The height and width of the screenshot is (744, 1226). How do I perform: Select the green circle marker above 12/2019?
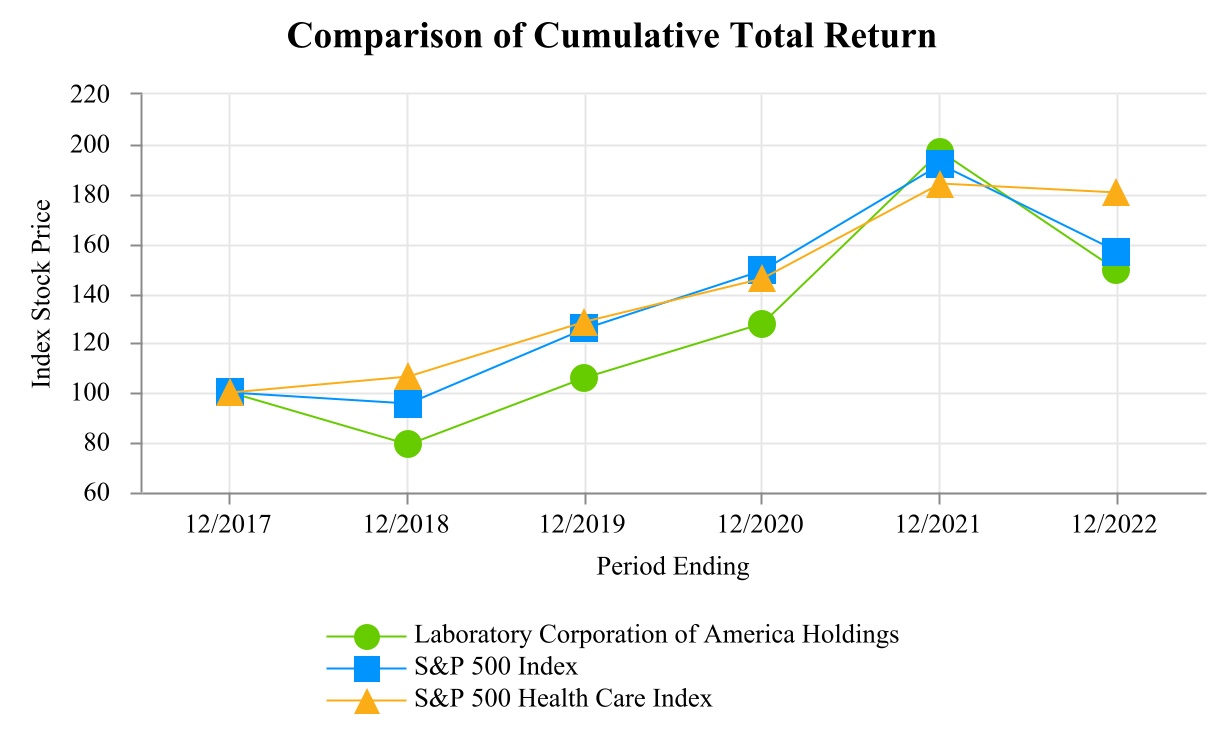point(584,378)
